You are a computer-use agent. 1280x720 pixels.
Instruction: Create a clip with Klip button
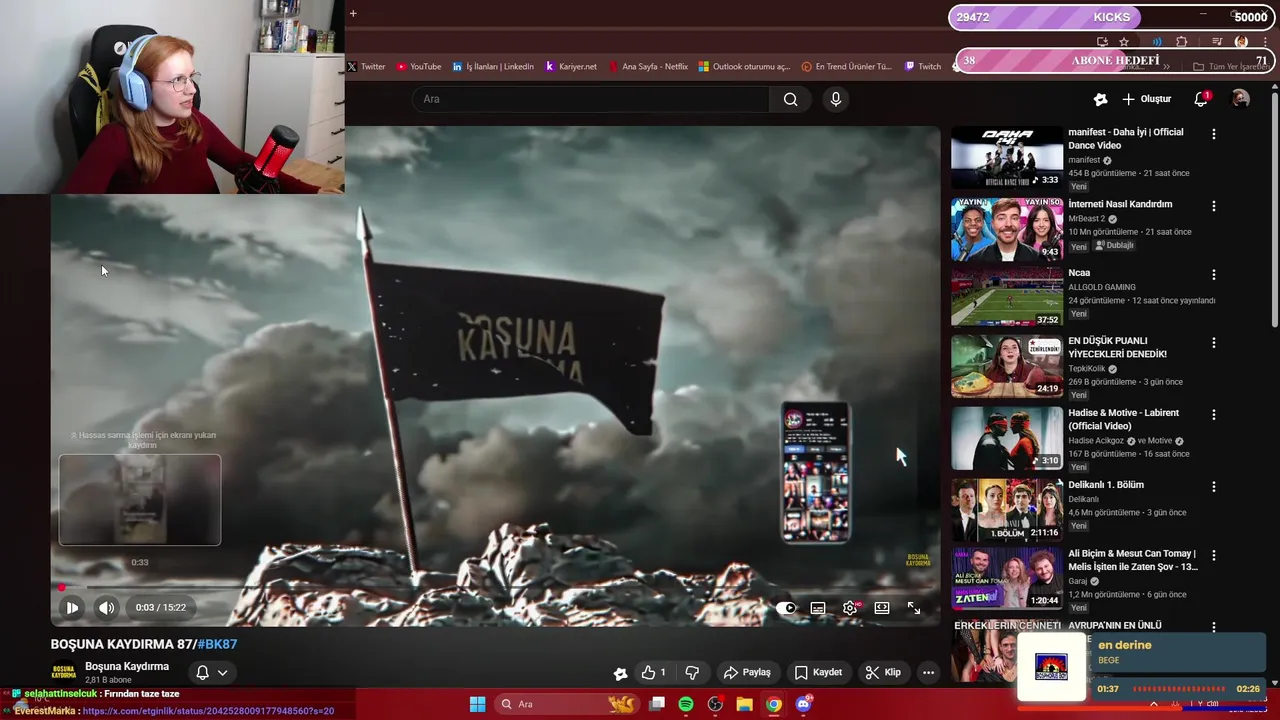tap(883, 672)
